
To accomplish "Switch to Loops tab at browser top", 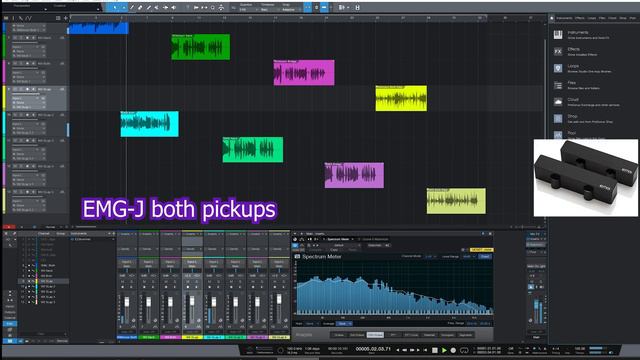I will point(591,18).
